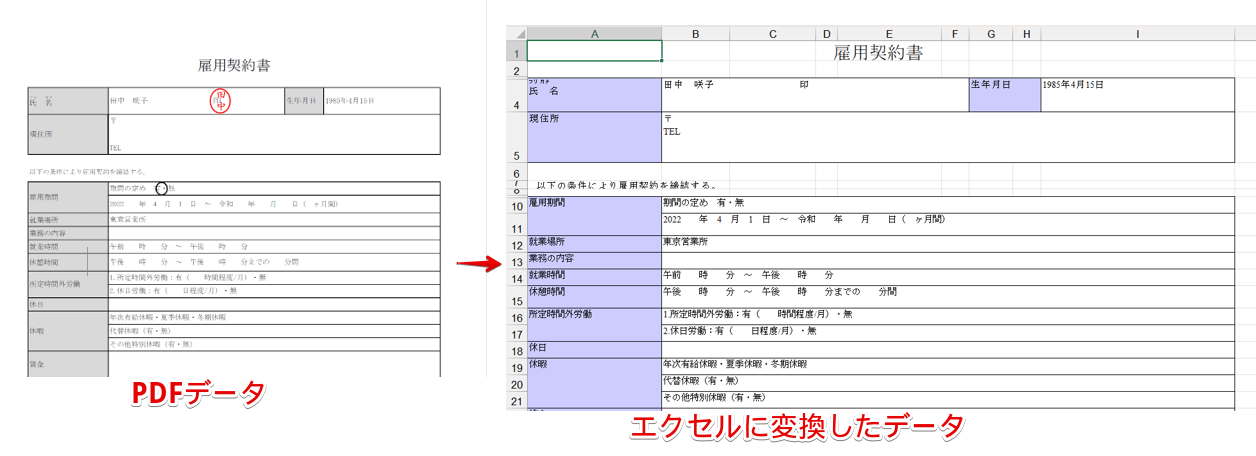Click the 東京営業所 cell in the Excel sheet
Image resolution: width=1256 pixels, height=456 pixels.
tap(947, 244)
